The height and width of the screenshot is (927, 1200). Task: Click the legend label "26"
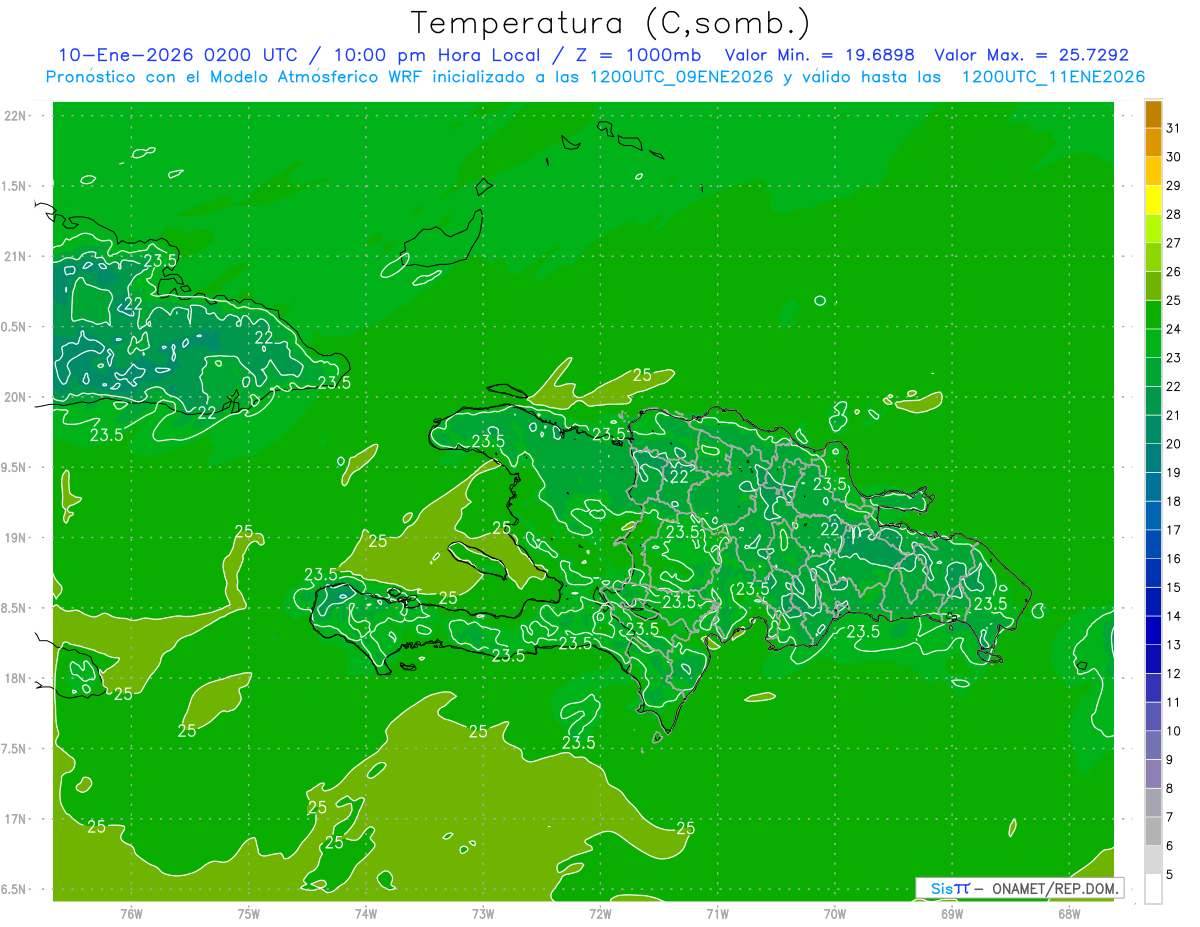tap(1174, 272)
